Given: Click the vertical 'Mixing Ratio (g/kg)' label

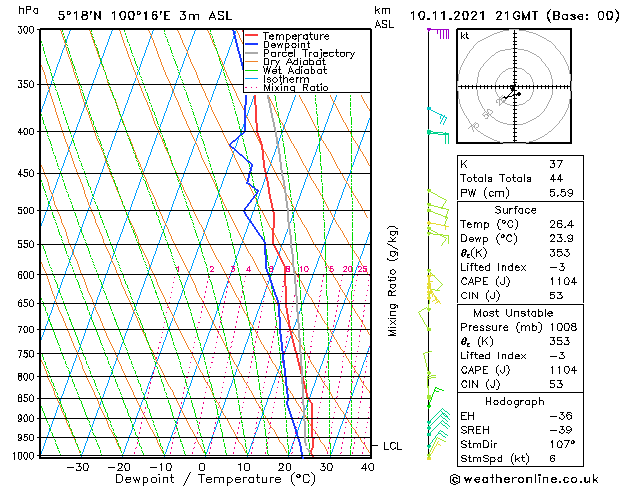Looking at the screenshot, I should click(392, 281).
